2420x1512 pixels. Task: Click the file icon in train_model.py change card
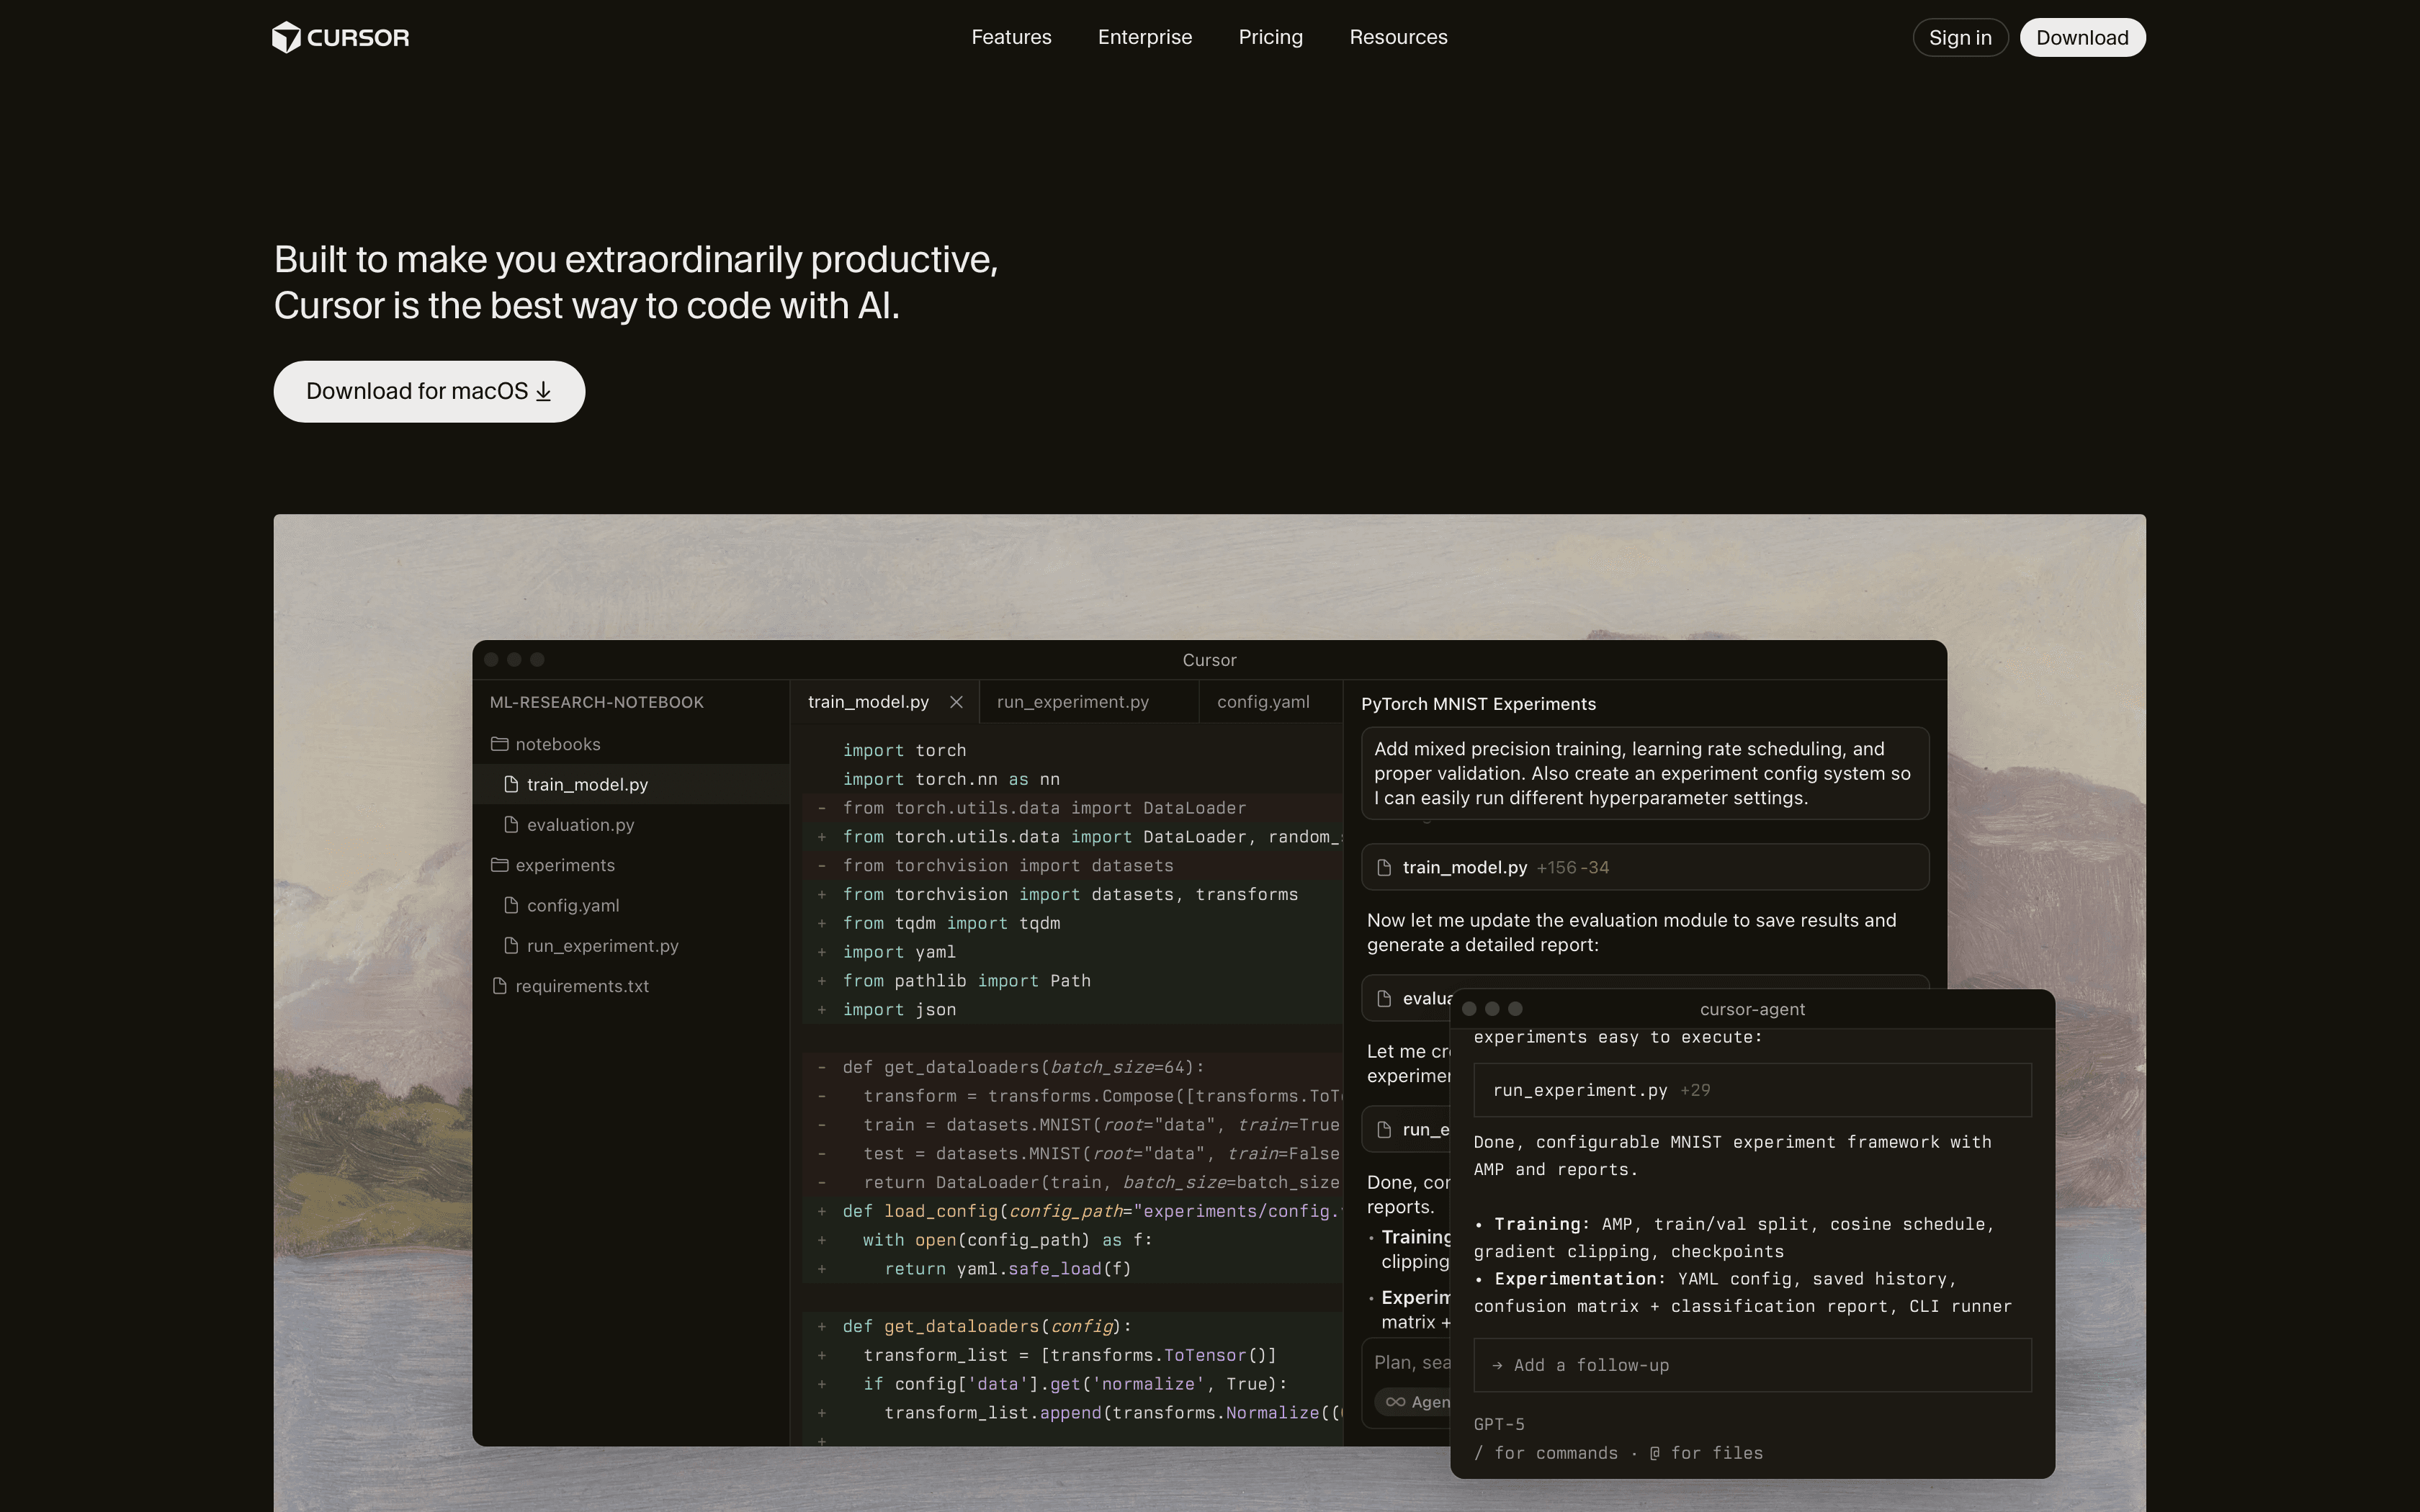pyautogui.click(x=1384, y=867)
